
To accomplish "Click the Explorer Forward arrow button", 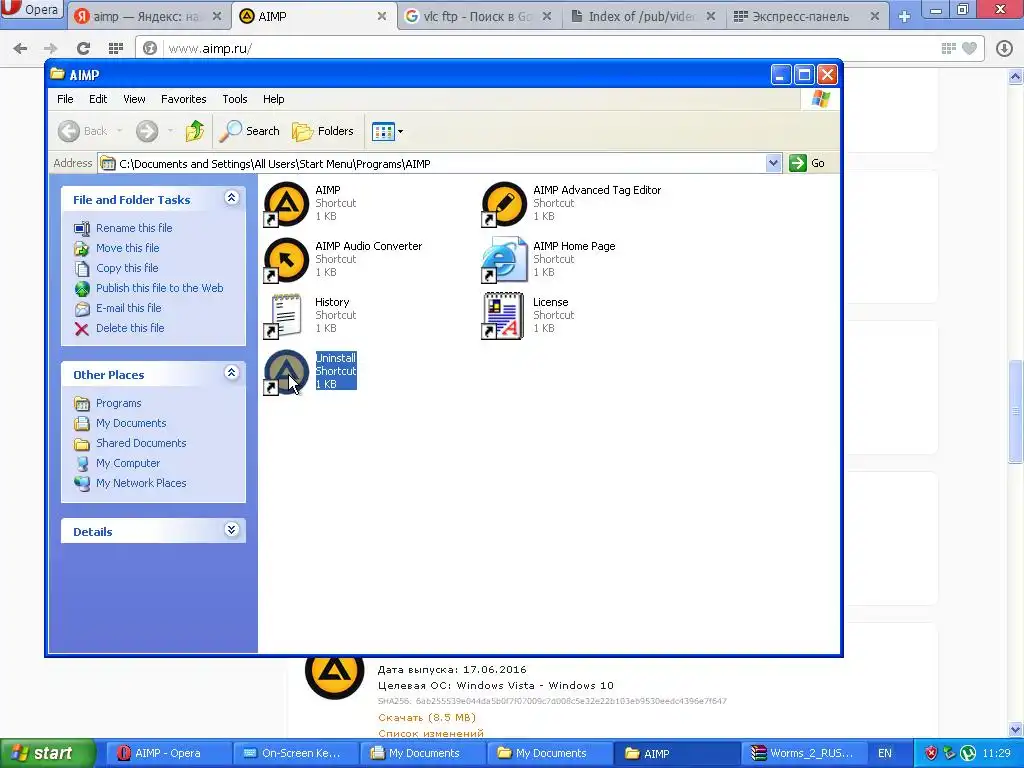I will point(147,131).
